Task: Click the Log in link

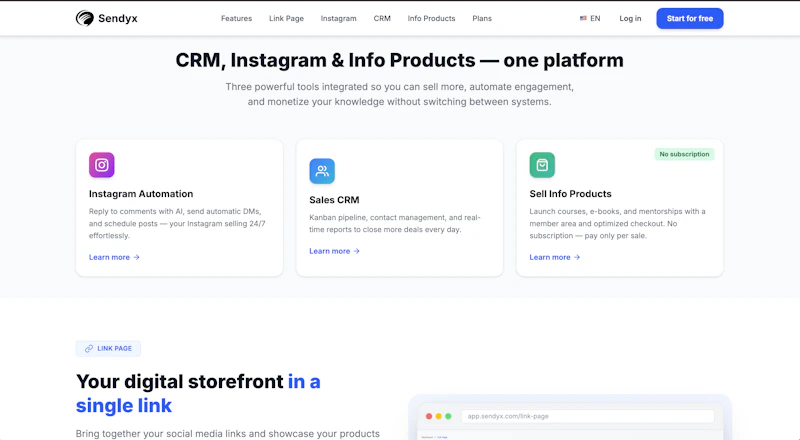Action: 630,18
